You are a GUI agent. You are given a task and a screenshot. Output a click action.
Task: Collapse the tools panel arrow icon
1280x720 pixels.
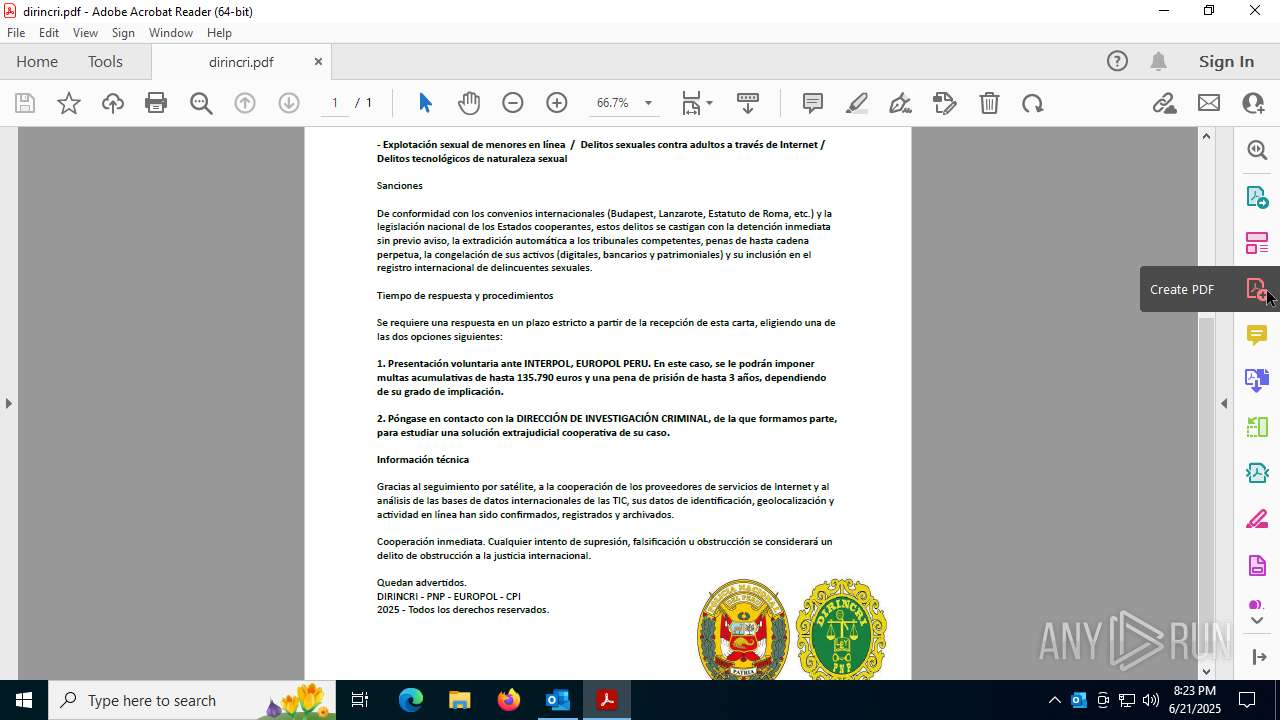coord(1257,657)
